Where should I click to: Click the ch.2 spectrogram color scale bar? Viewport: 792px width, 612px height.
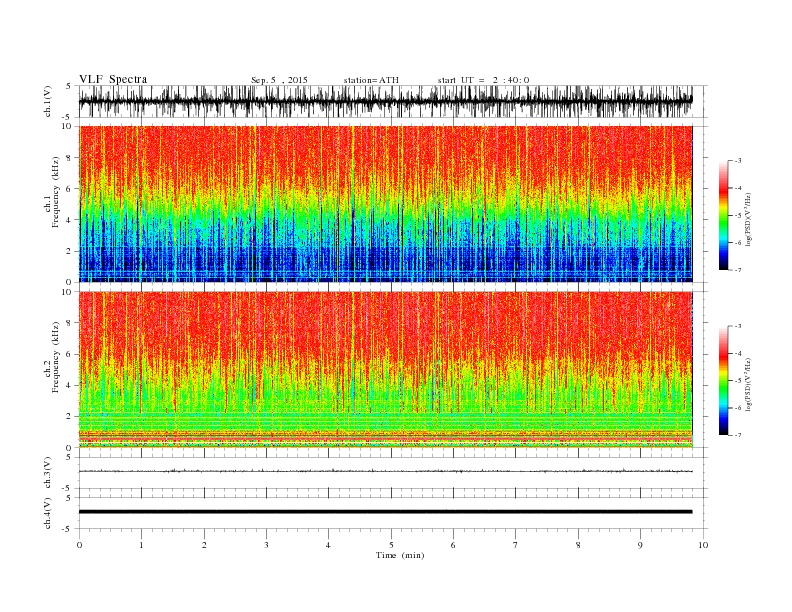(723, 380)
